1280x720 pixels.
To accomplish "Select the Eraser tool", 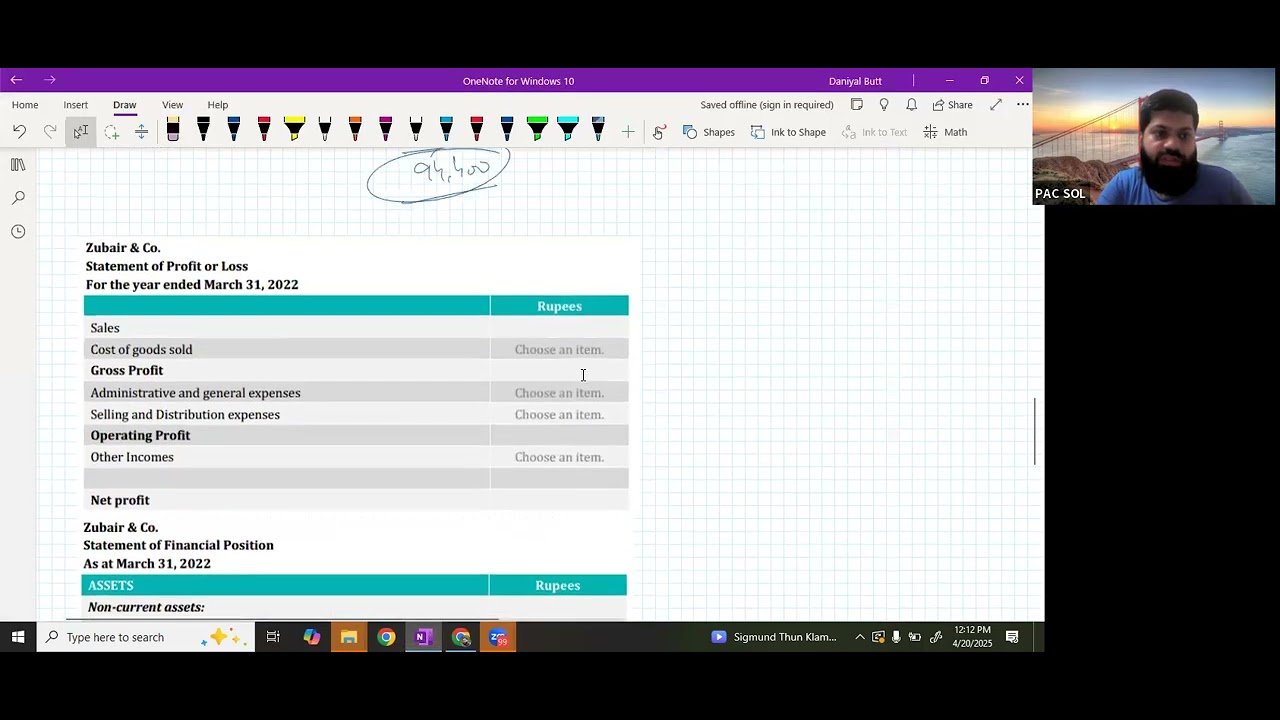I will point(173,130).
